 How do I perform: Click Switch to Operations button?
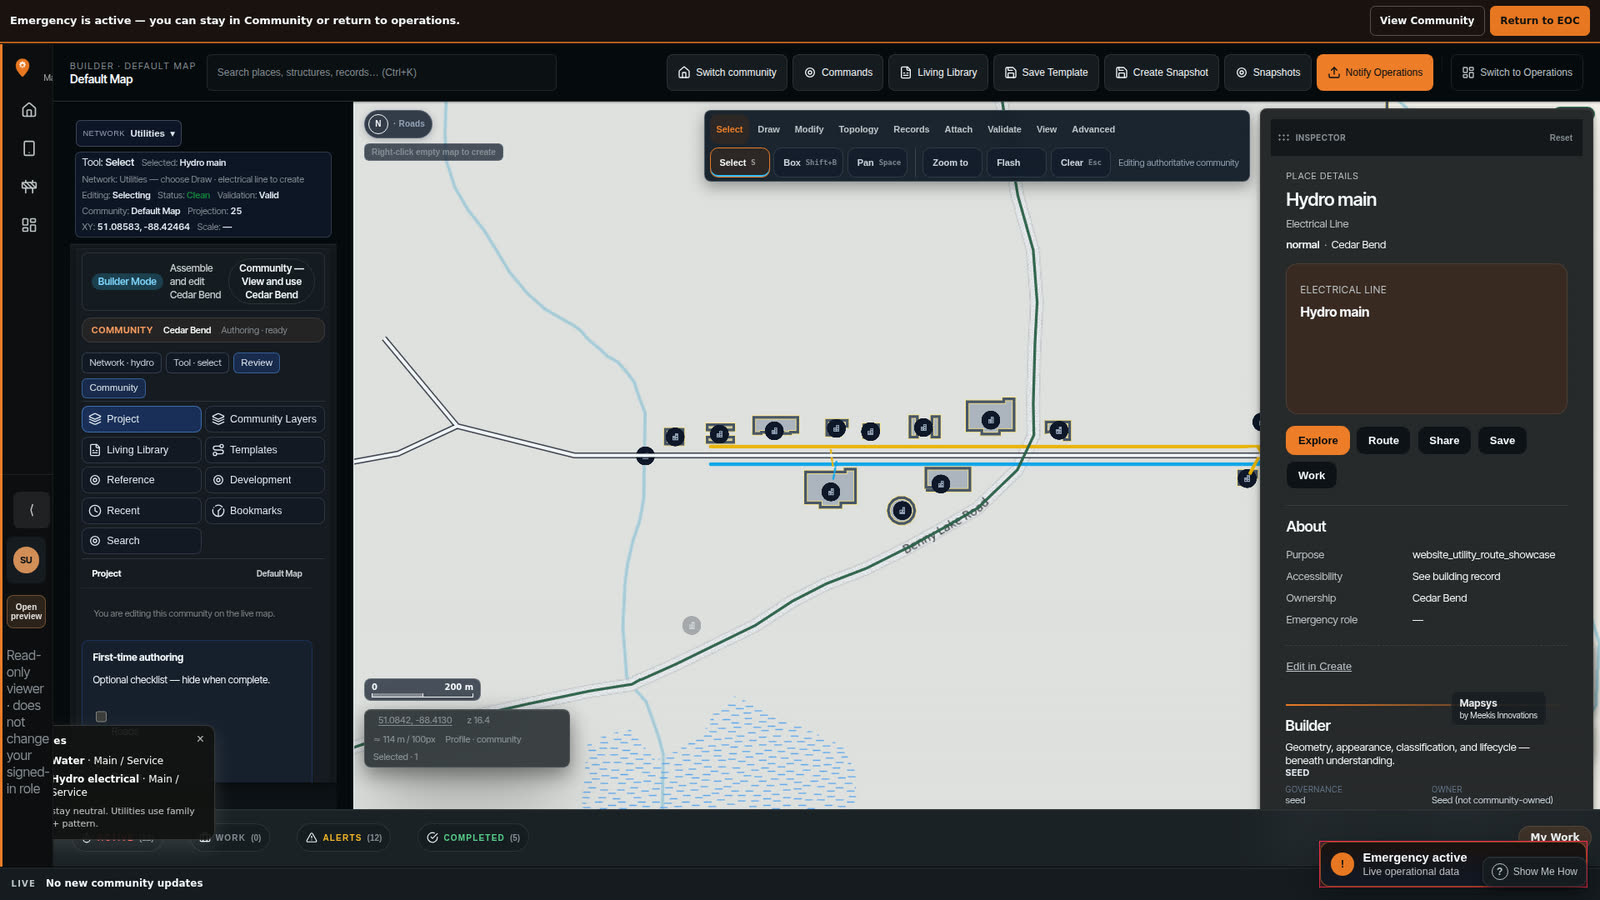coord(1517,72)
